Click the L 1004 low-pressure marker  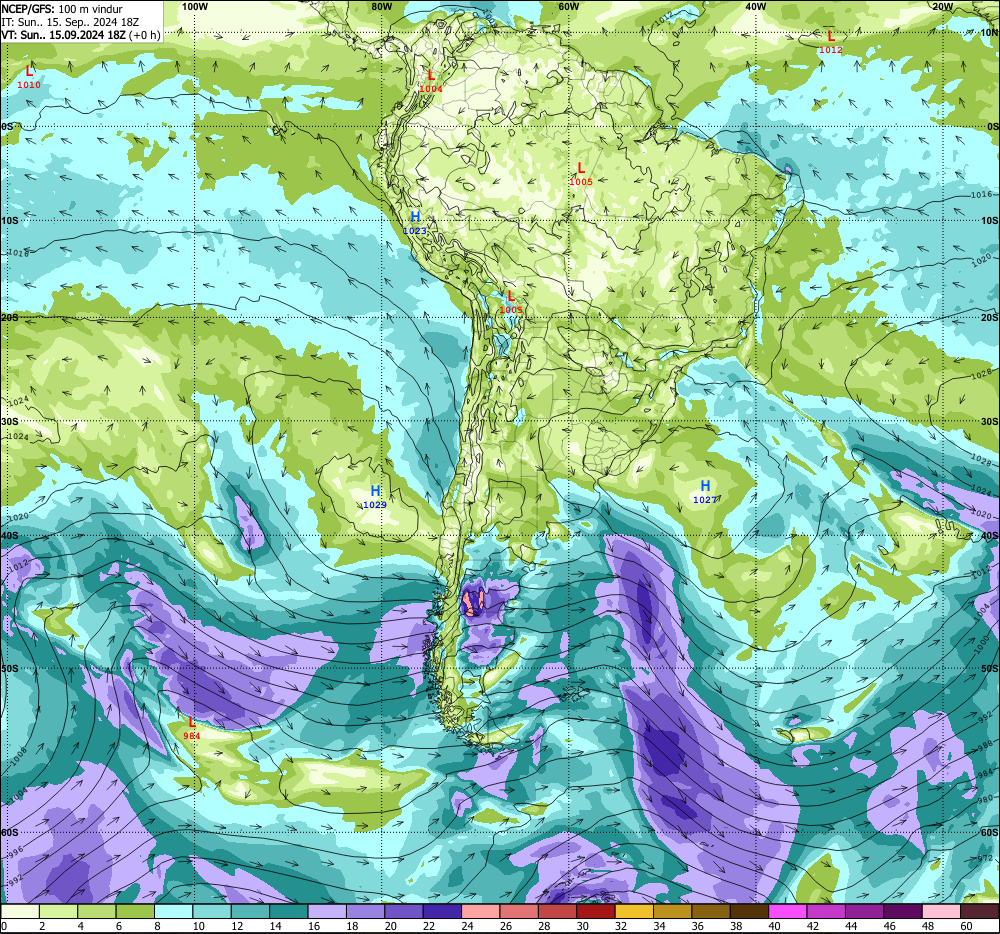point(431,81)
